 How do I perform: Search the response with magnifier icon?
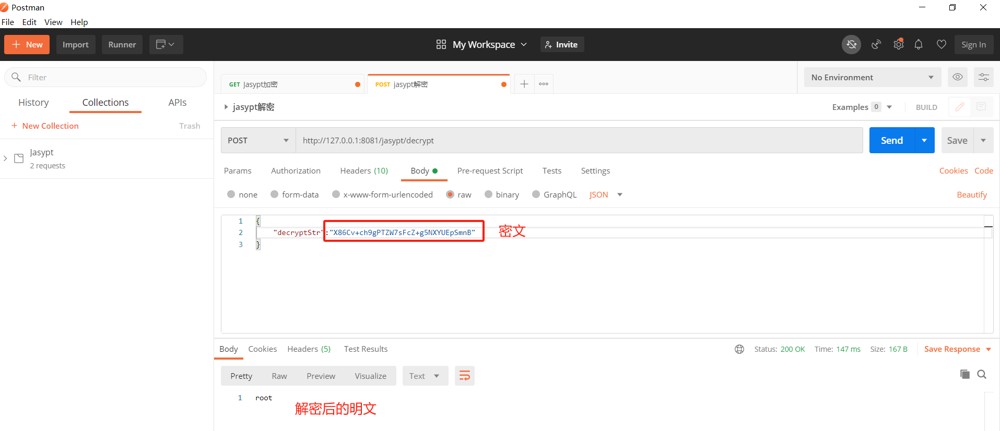coord(982,374)
